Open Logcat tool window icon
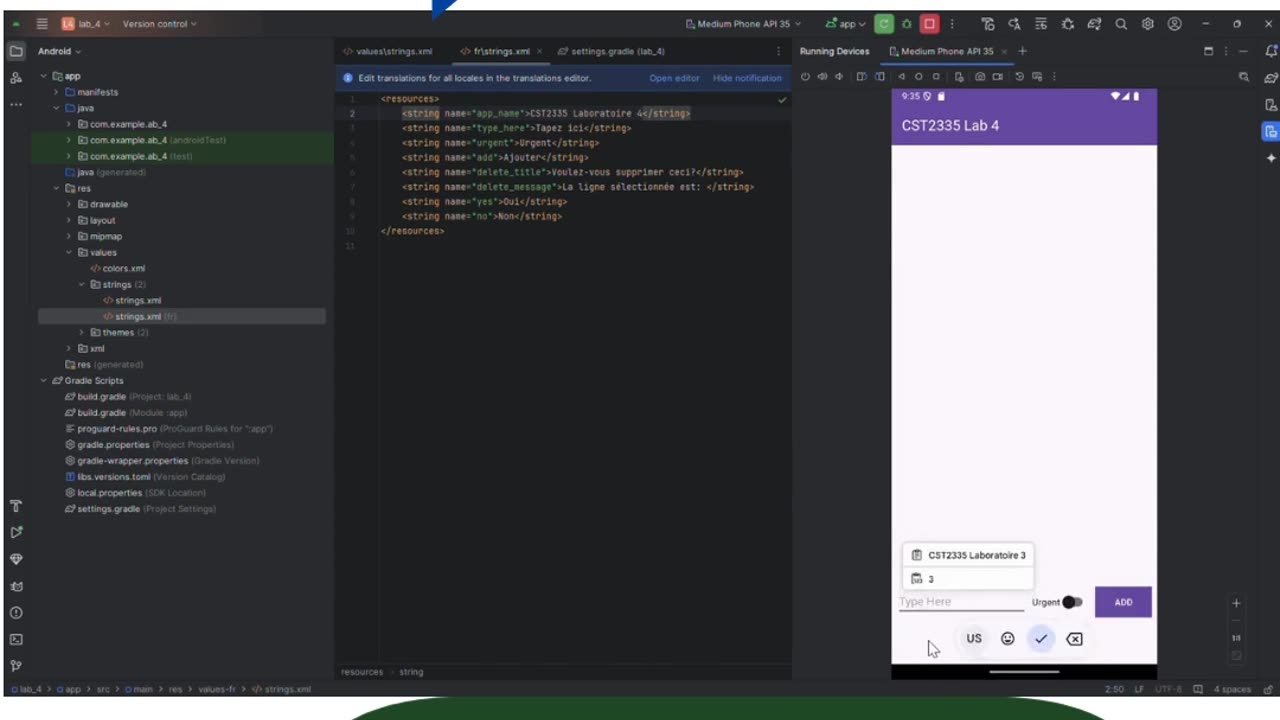 tap(16, 586)
